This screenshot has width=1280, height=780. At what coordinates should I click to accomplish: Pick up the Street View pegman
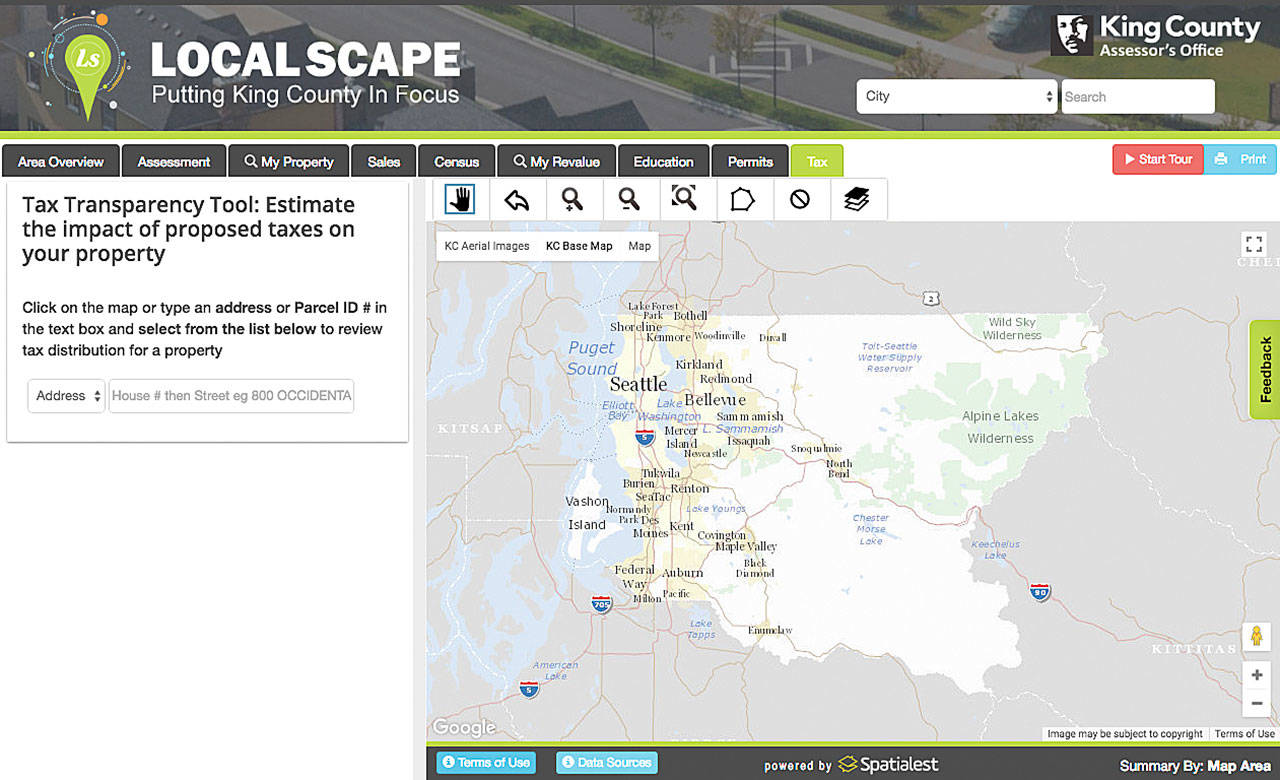[x=1257, y=636]
